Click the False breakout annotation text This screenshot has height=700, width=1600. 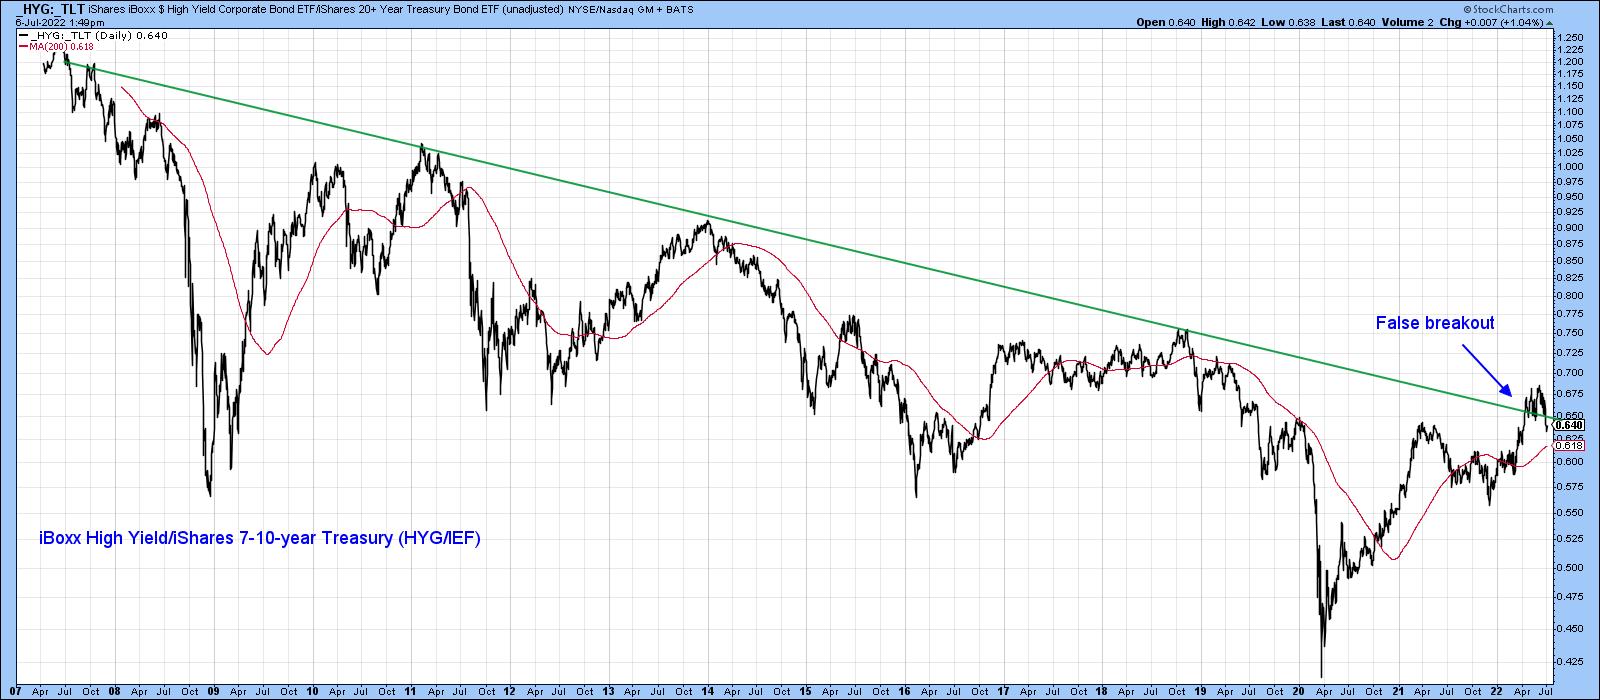[1435, 323]
